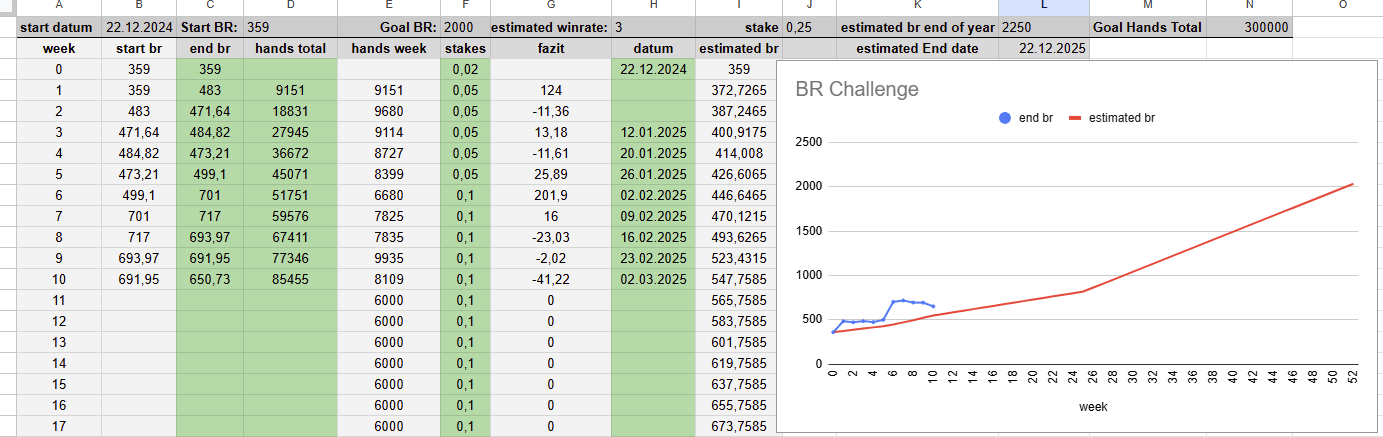Click 'estimated br end of year' cell
Screen dimensions: 1383x437
click(x=917, y=27)
